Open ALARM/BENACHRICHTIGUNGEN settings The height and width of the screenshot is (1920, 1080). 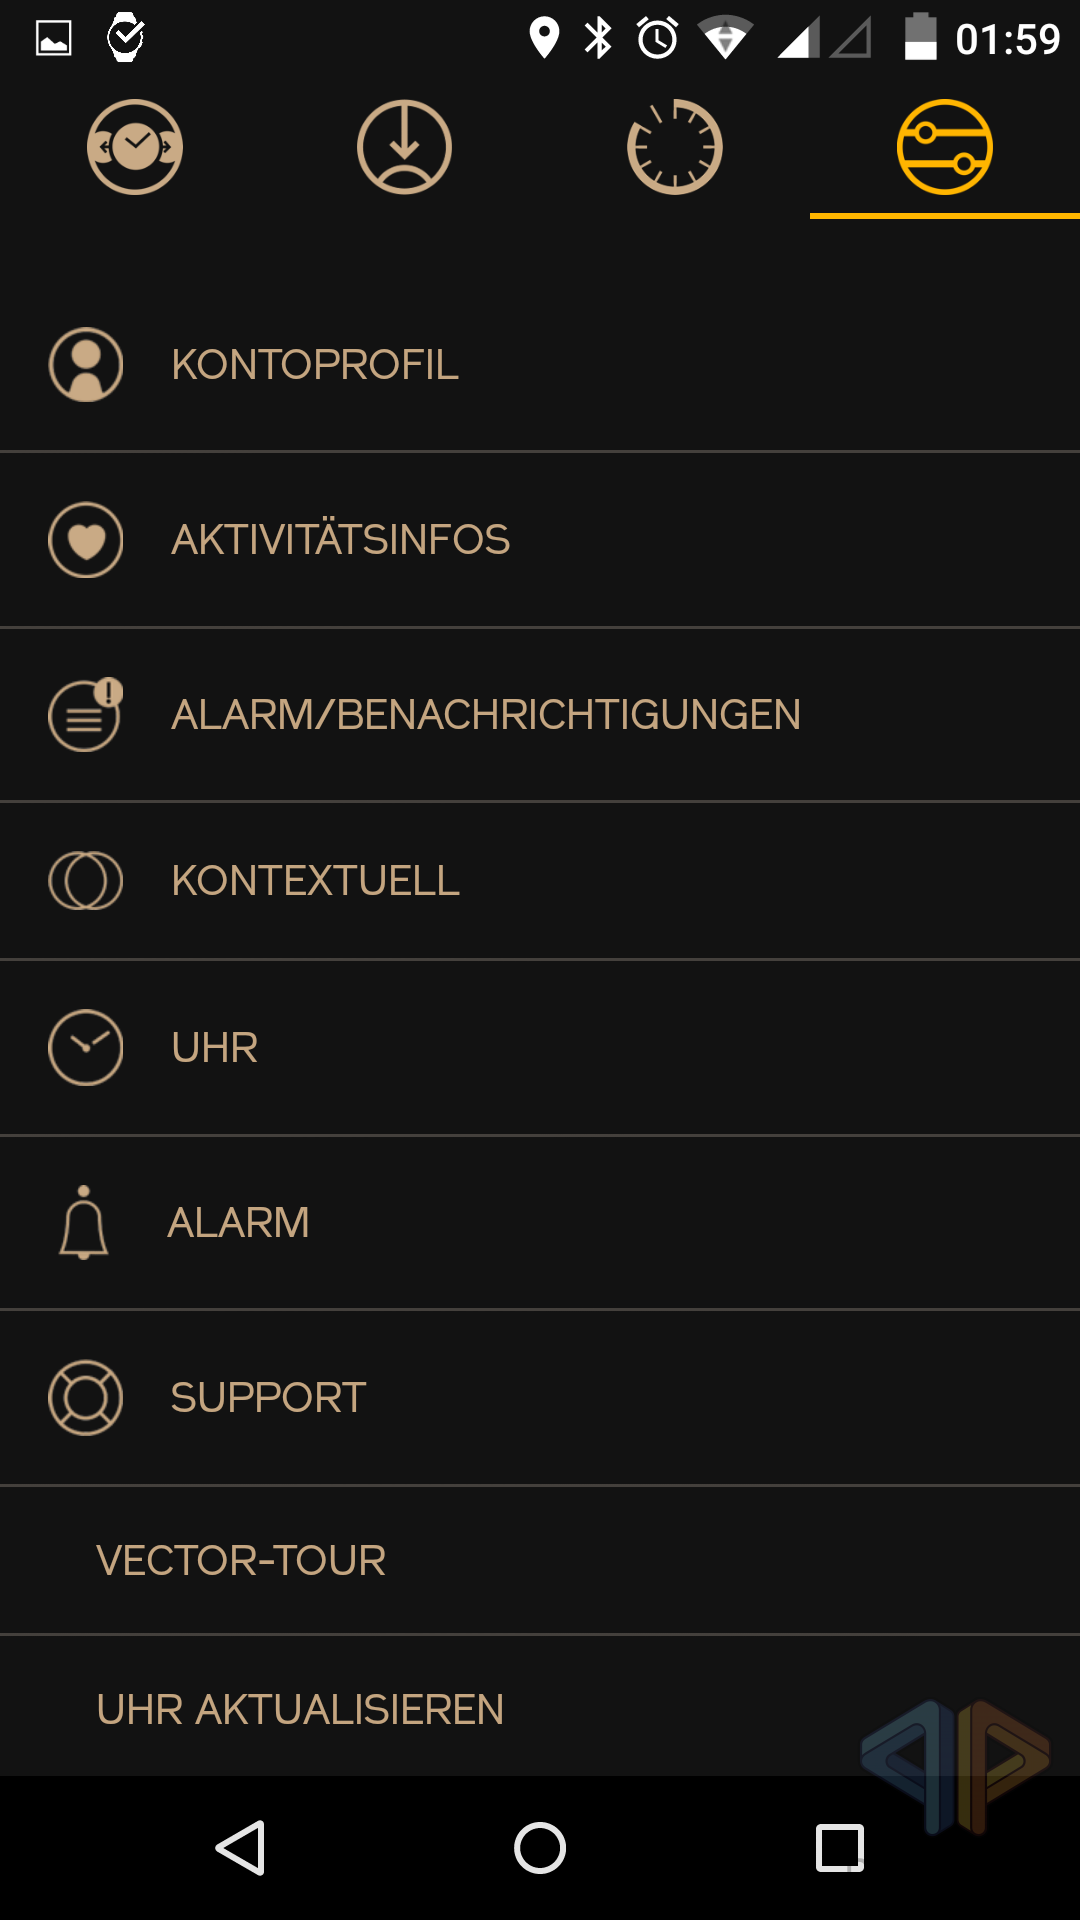tap(486, 715)
